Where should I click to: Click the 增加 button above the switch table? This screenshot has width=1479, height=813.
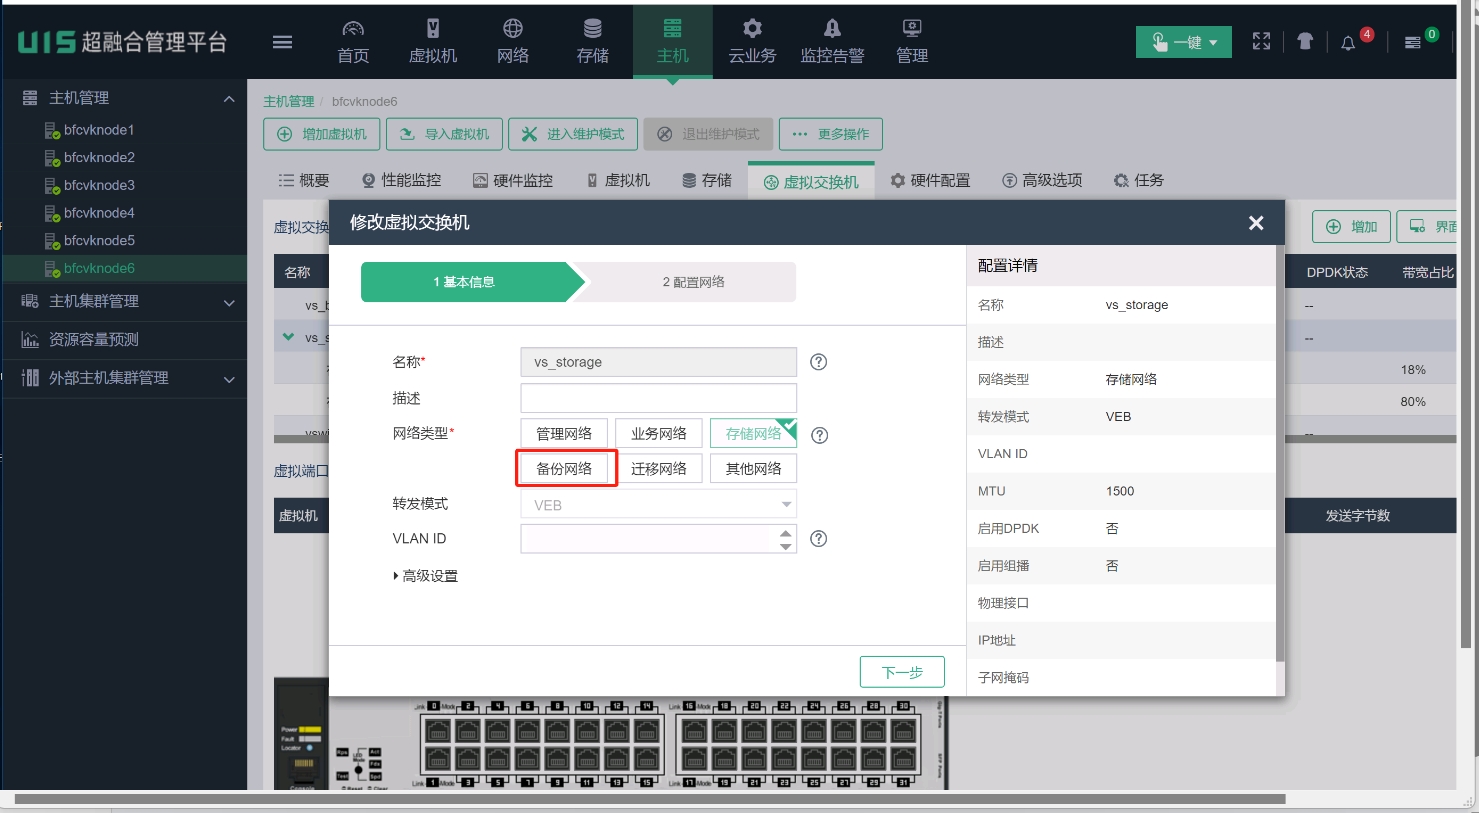click(x=1350, y=227)
